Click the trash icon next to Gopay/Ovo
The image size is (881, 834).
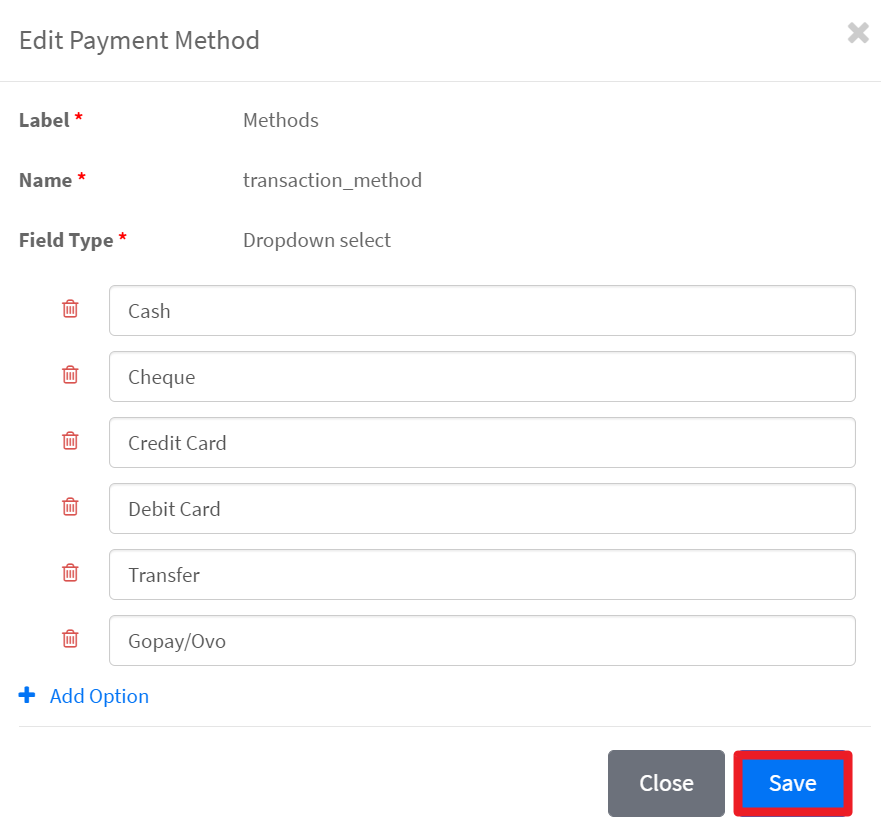coord(70,639)
